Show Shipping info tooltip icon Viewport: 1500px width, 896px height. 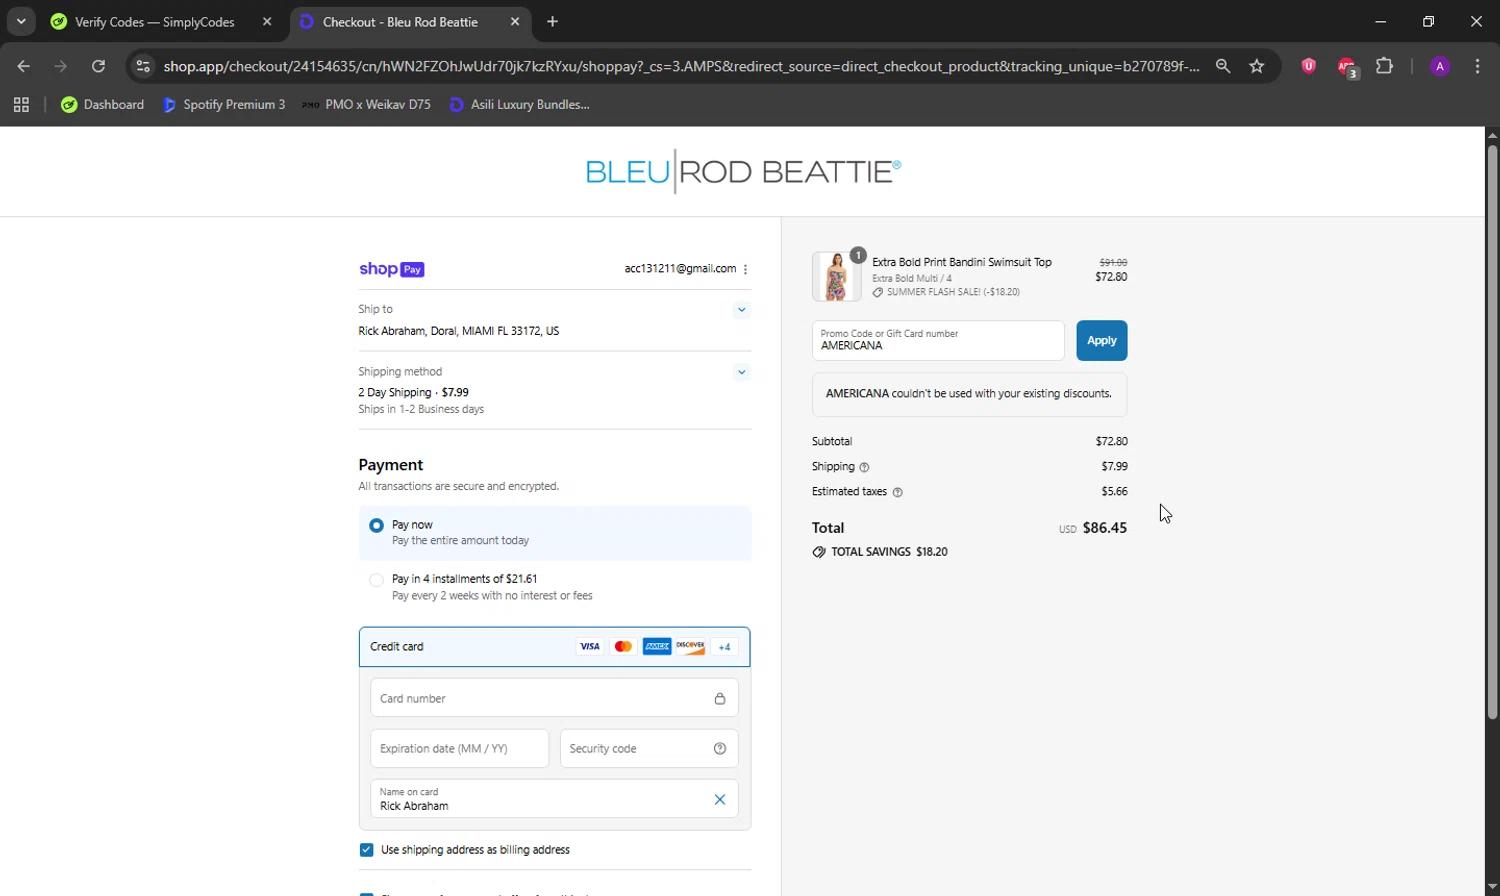coord(865,467)
